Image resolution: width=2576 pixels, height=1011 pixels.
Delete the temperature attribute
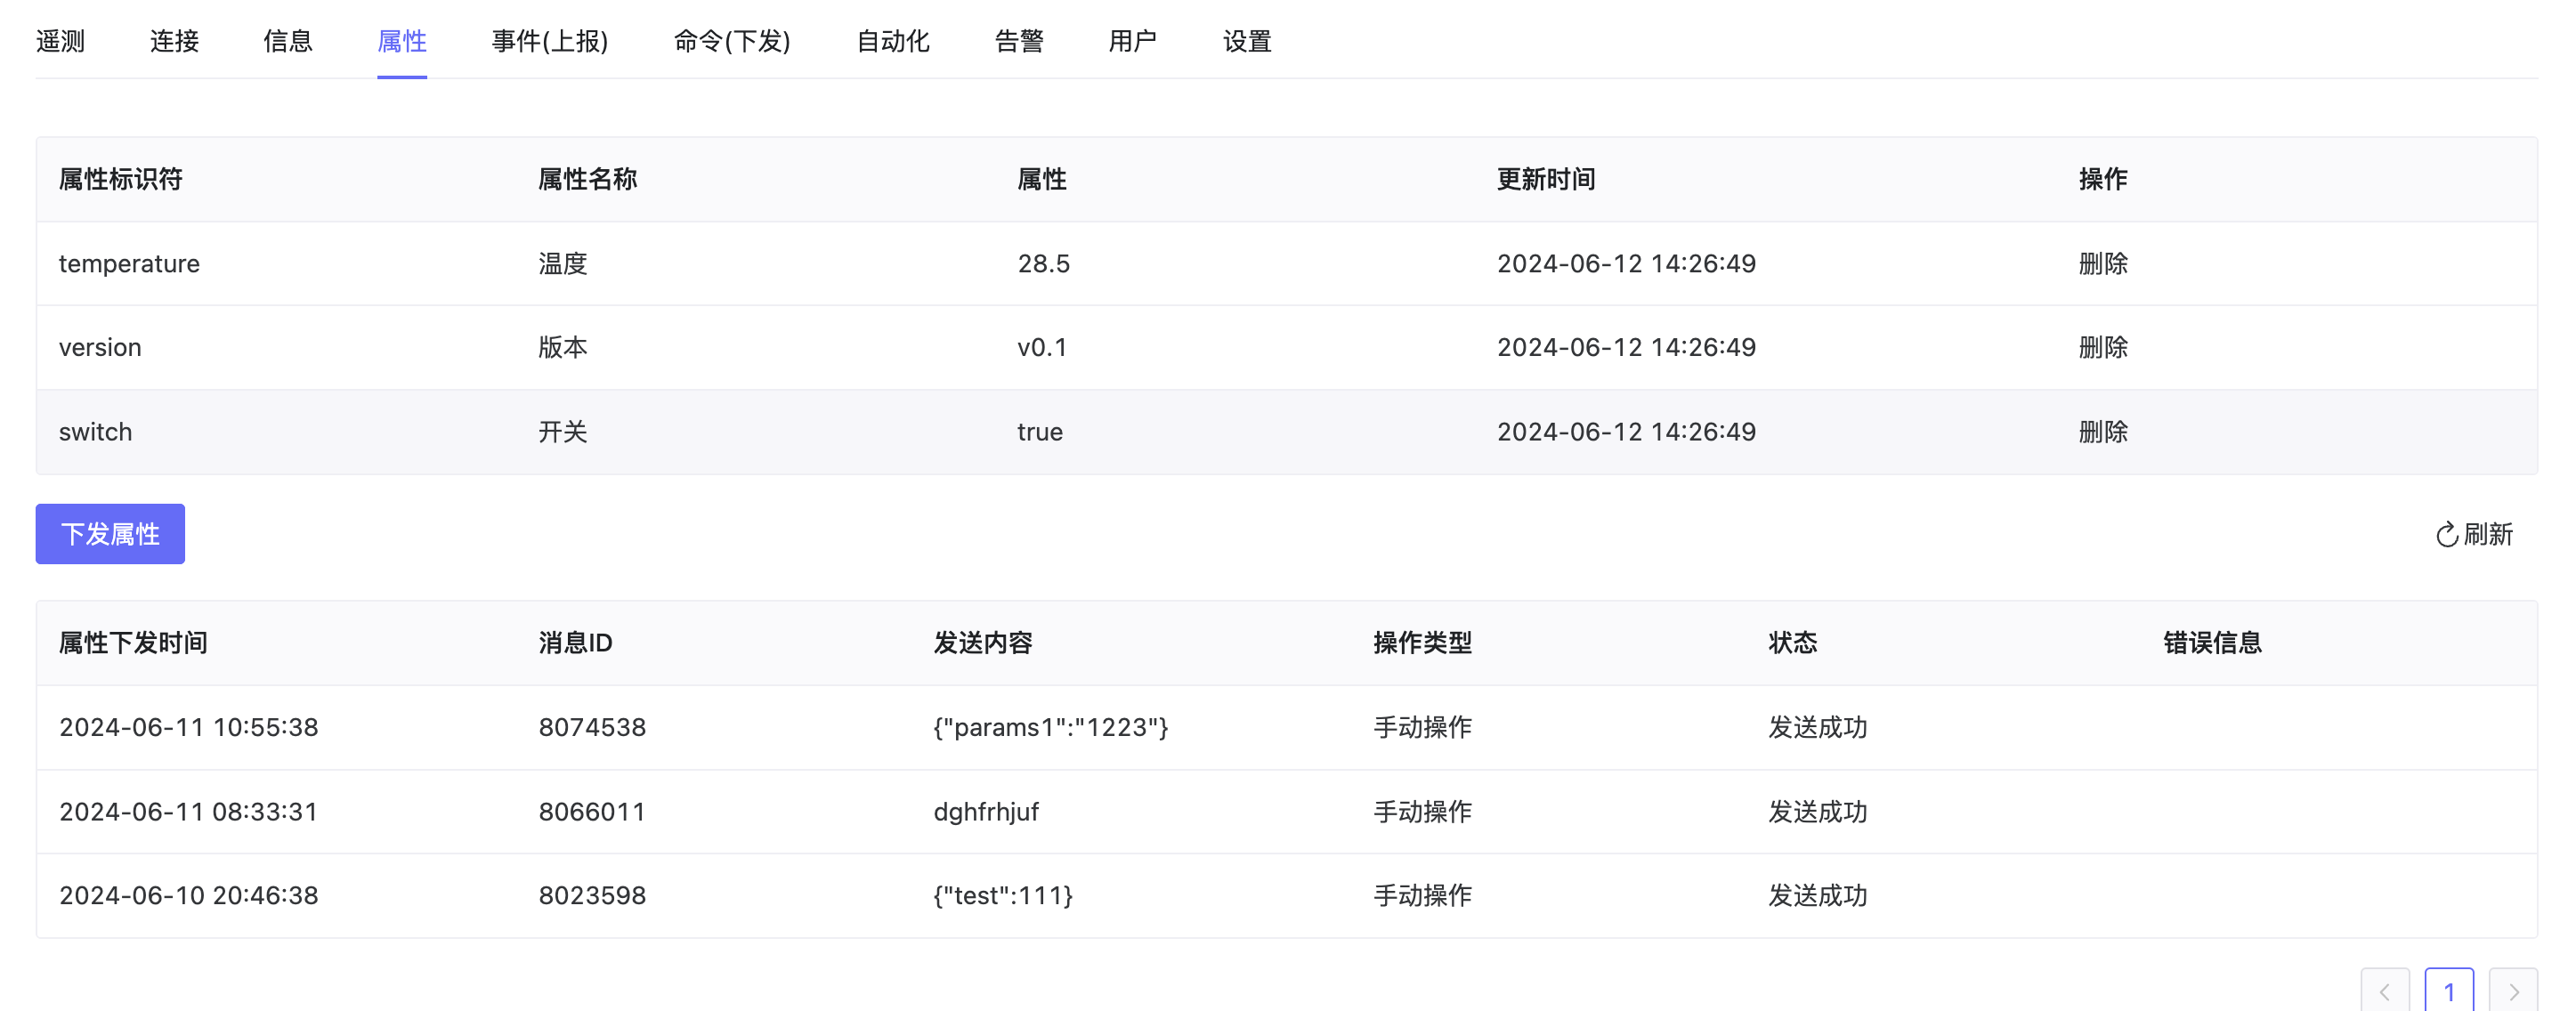2102,264
